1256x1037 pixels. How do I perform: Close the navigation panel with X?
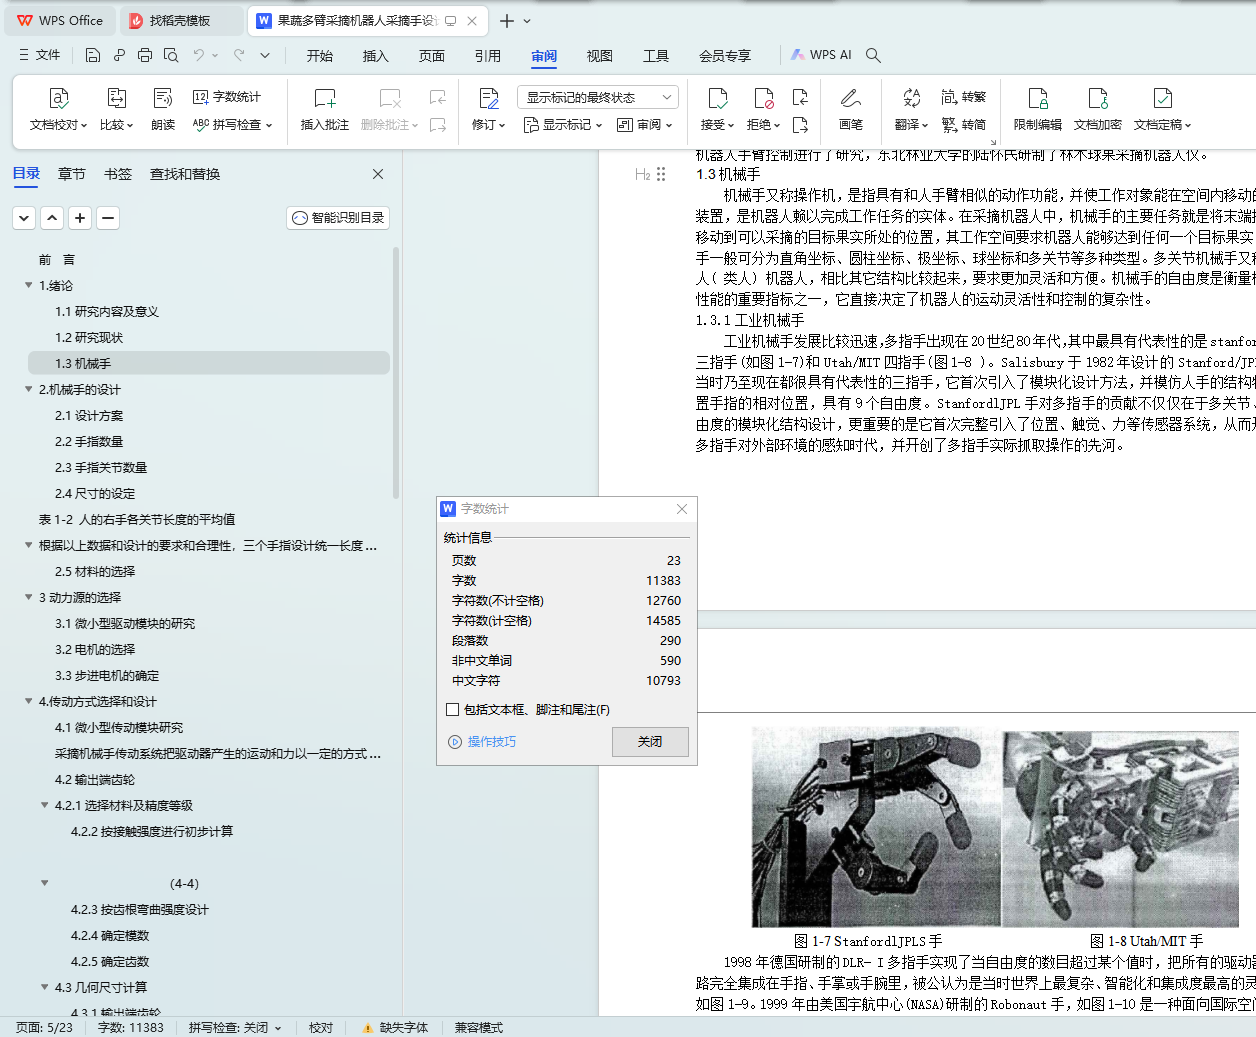[378, 174]
